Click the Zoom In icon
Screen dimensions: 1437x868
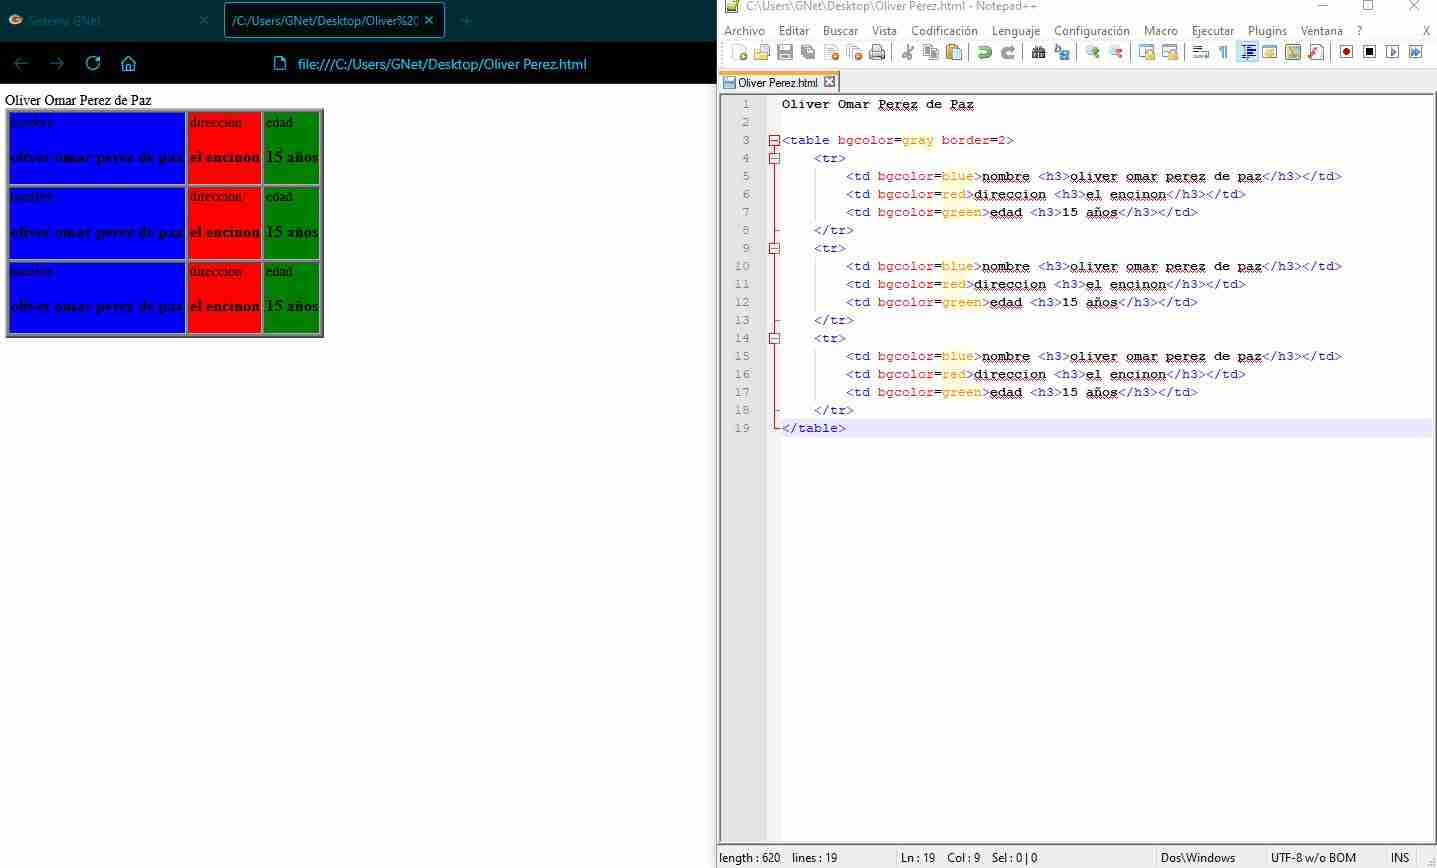[1093, 52]
